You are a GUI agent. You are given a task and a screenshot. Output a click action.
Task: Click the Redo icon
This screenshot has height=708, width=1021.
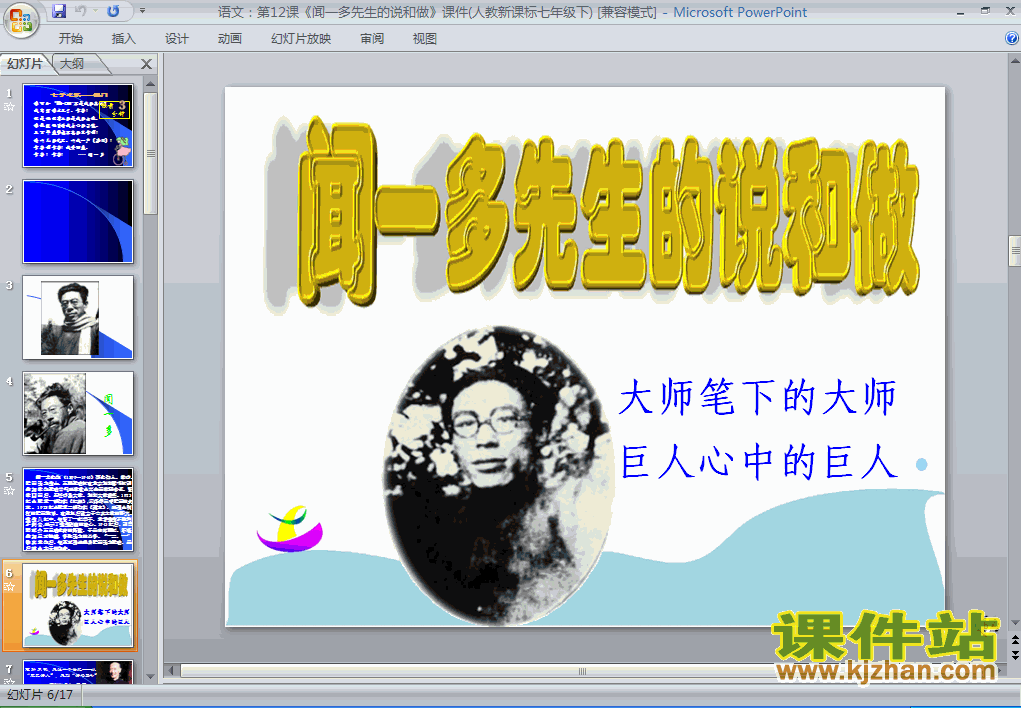113,11
